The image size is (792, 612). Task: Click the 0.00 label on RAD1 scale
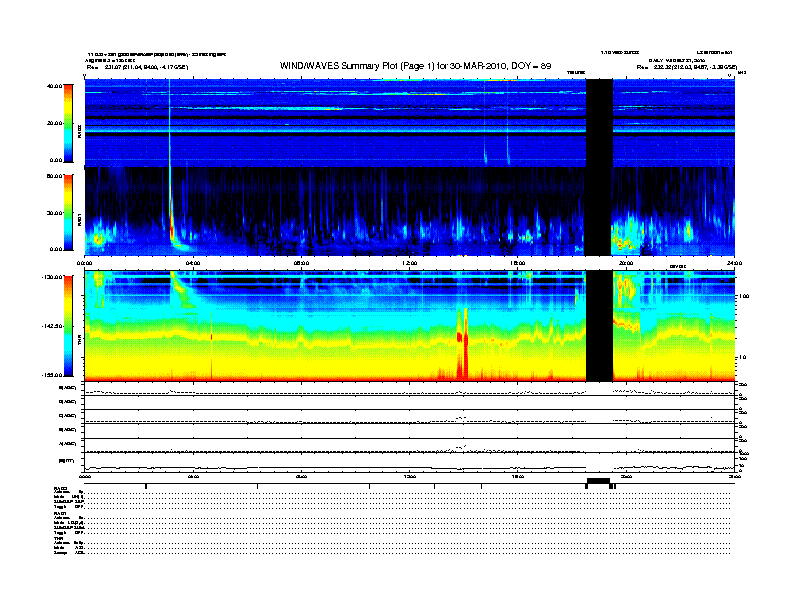[56, 249]
